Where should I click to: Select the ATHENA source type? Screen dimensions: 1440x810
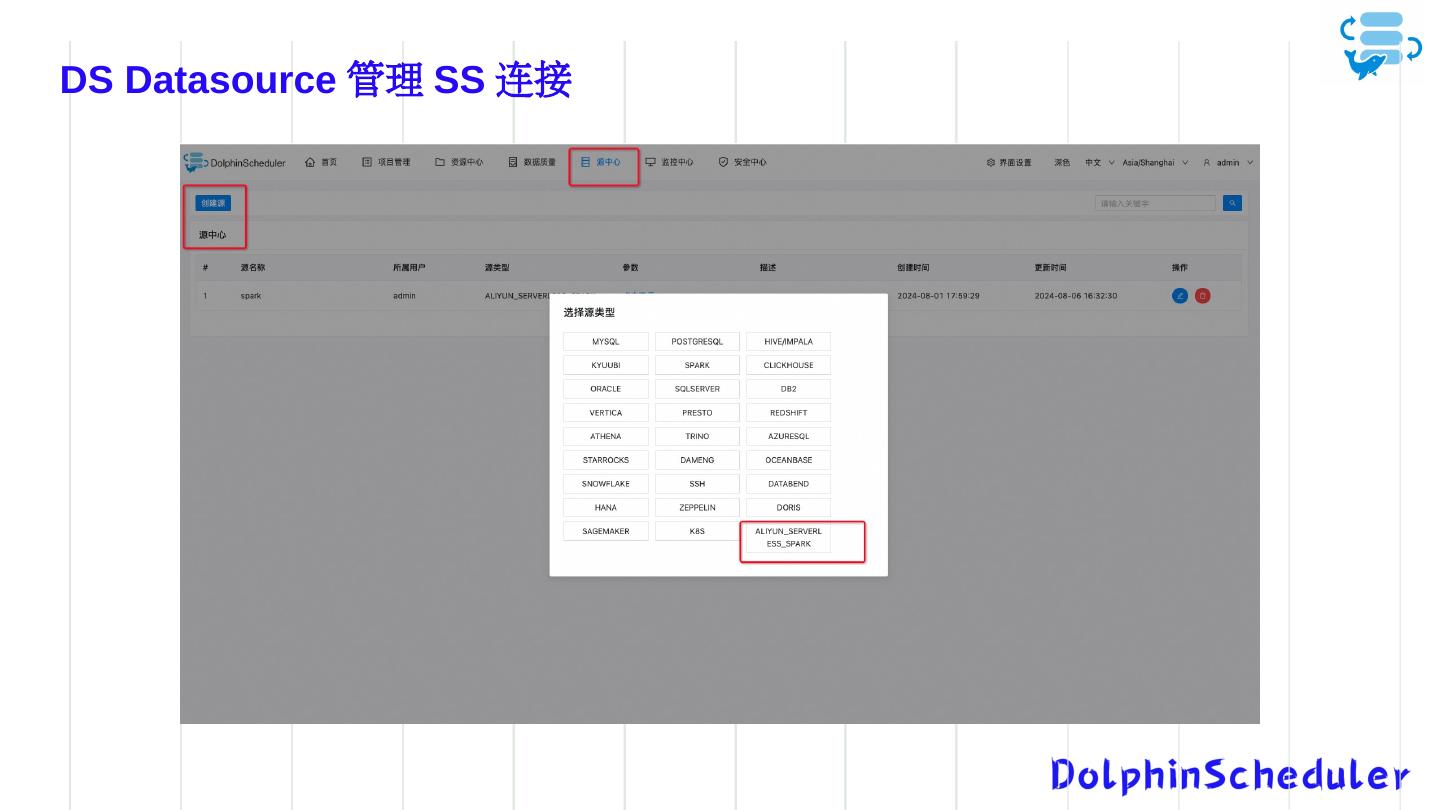(x=606, y=436)
